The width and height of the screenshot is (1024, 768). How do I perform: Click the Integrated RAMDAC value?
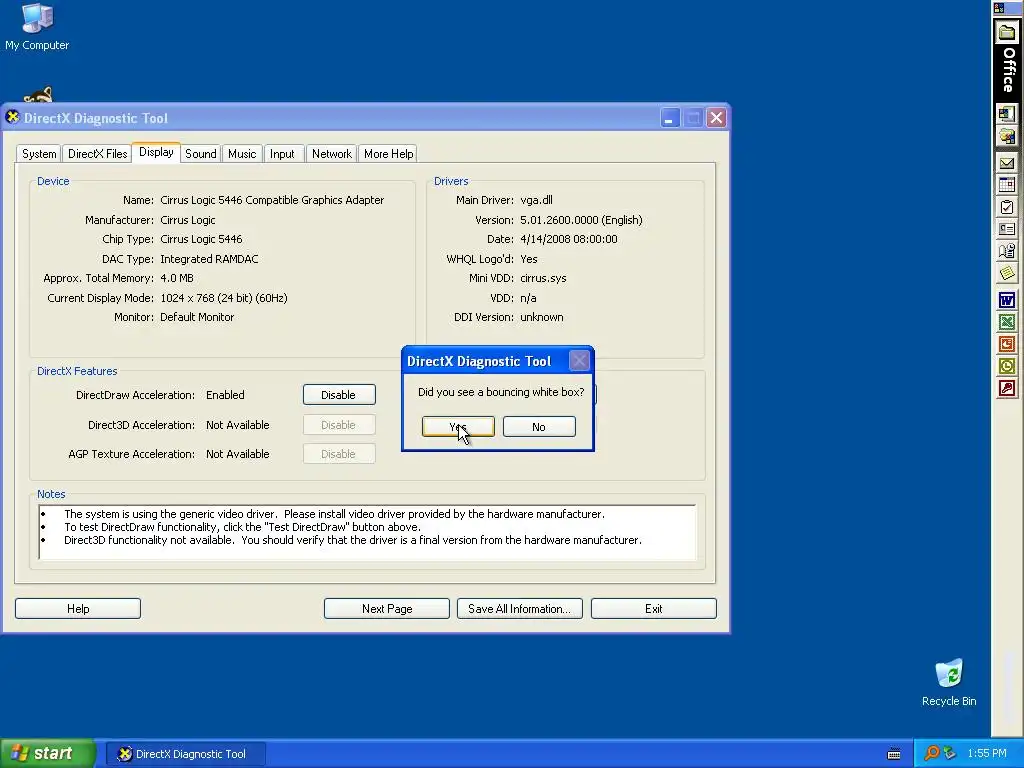coord(209,259)
